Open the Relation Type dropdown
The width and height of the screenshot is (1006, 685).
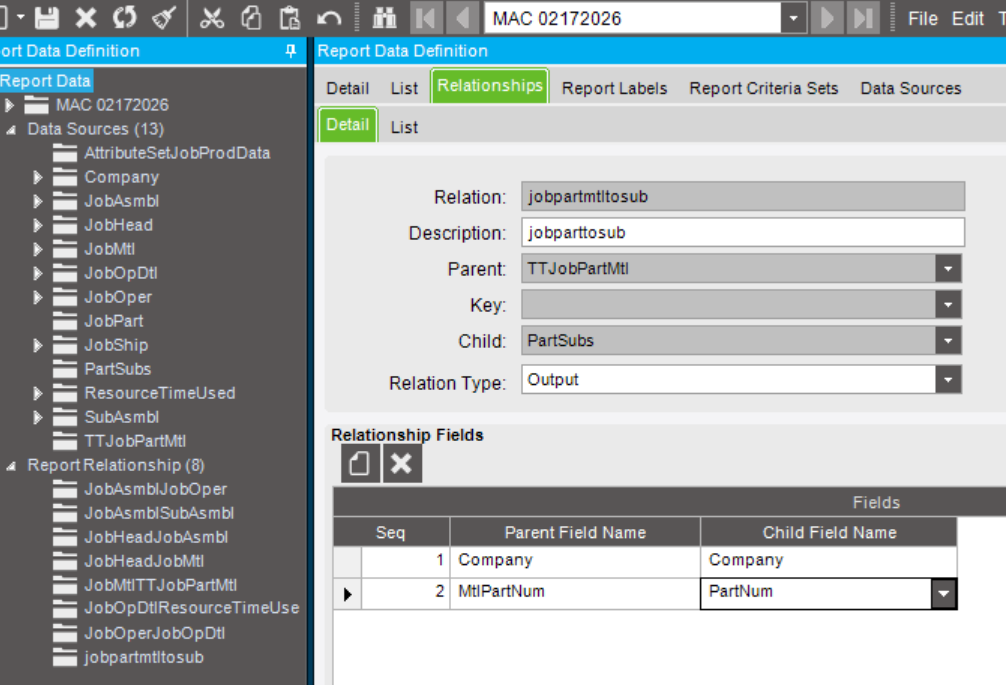point(948,380)
